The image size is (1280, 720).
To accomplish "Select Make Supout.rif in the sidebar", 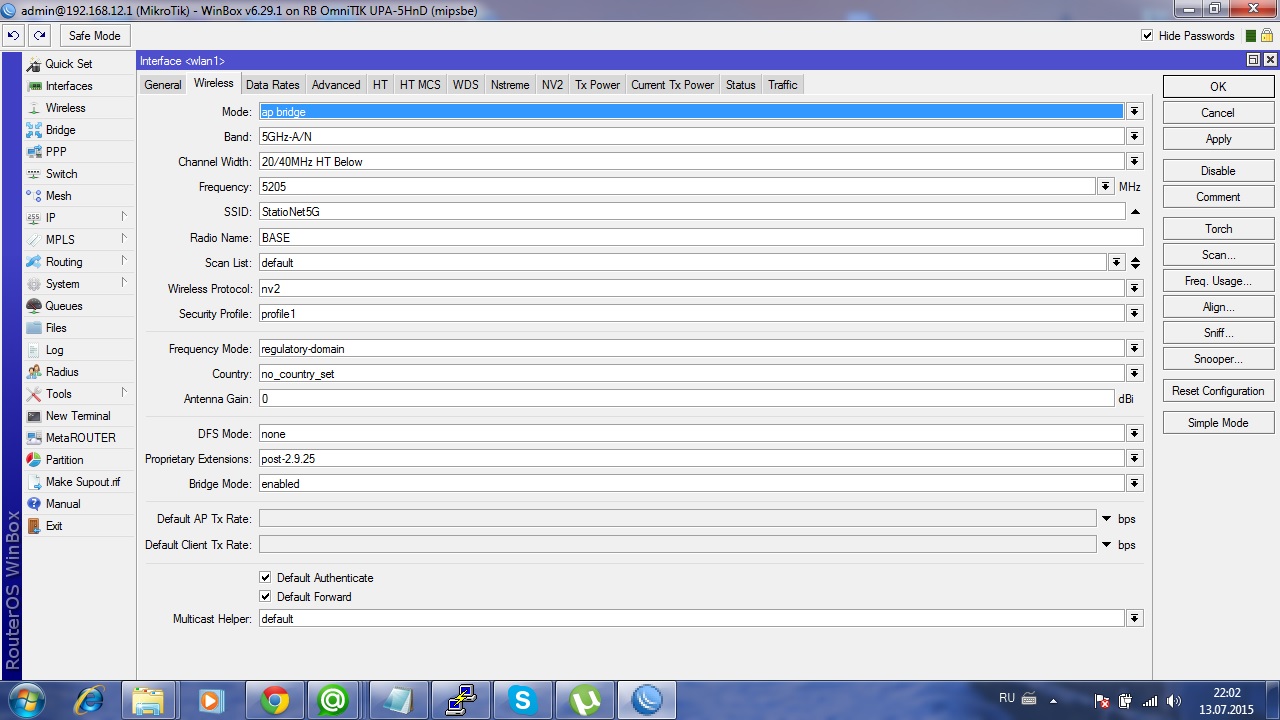I will coord(82,482).
